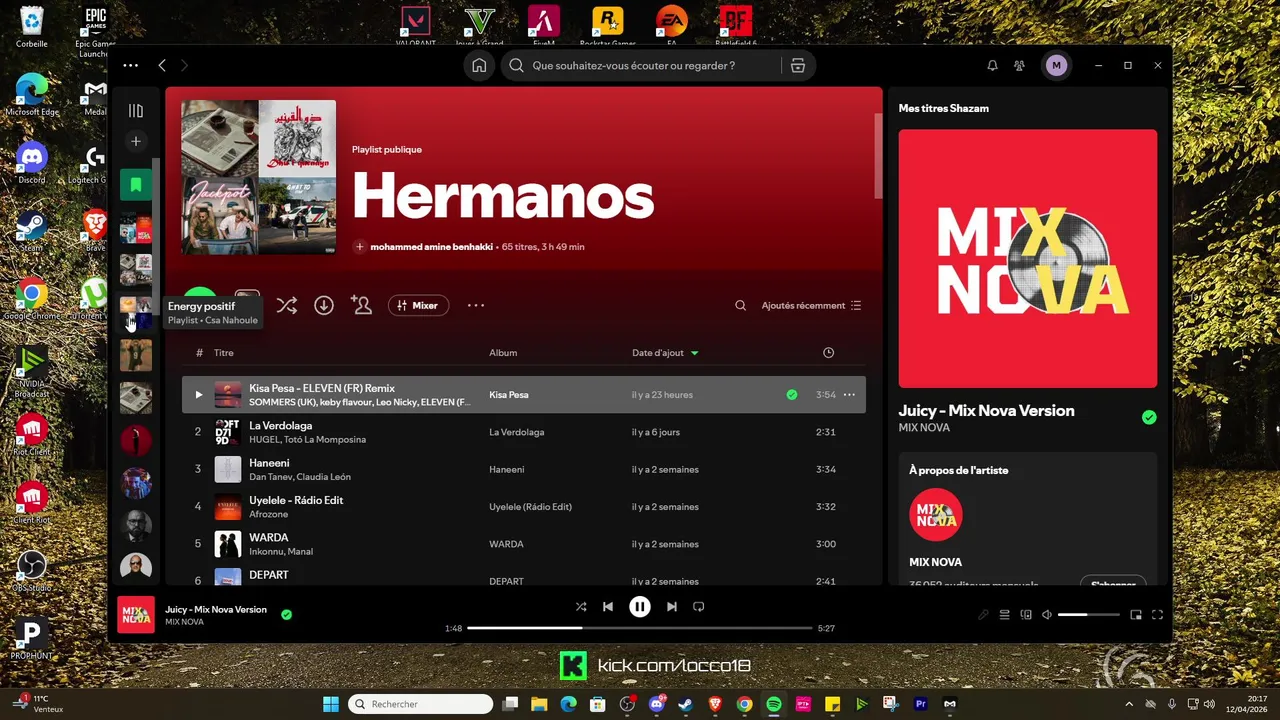
Task: Sort by the Titre column header
Action: point(224,352)
